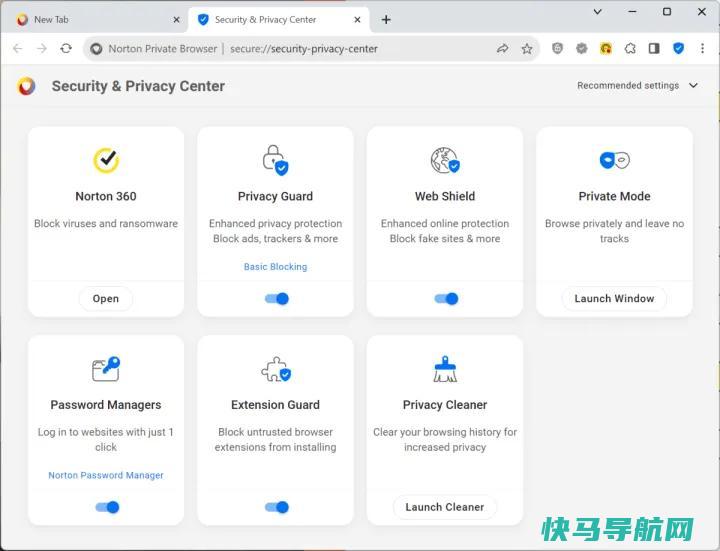Close the New Tab tab

point(176,20)
